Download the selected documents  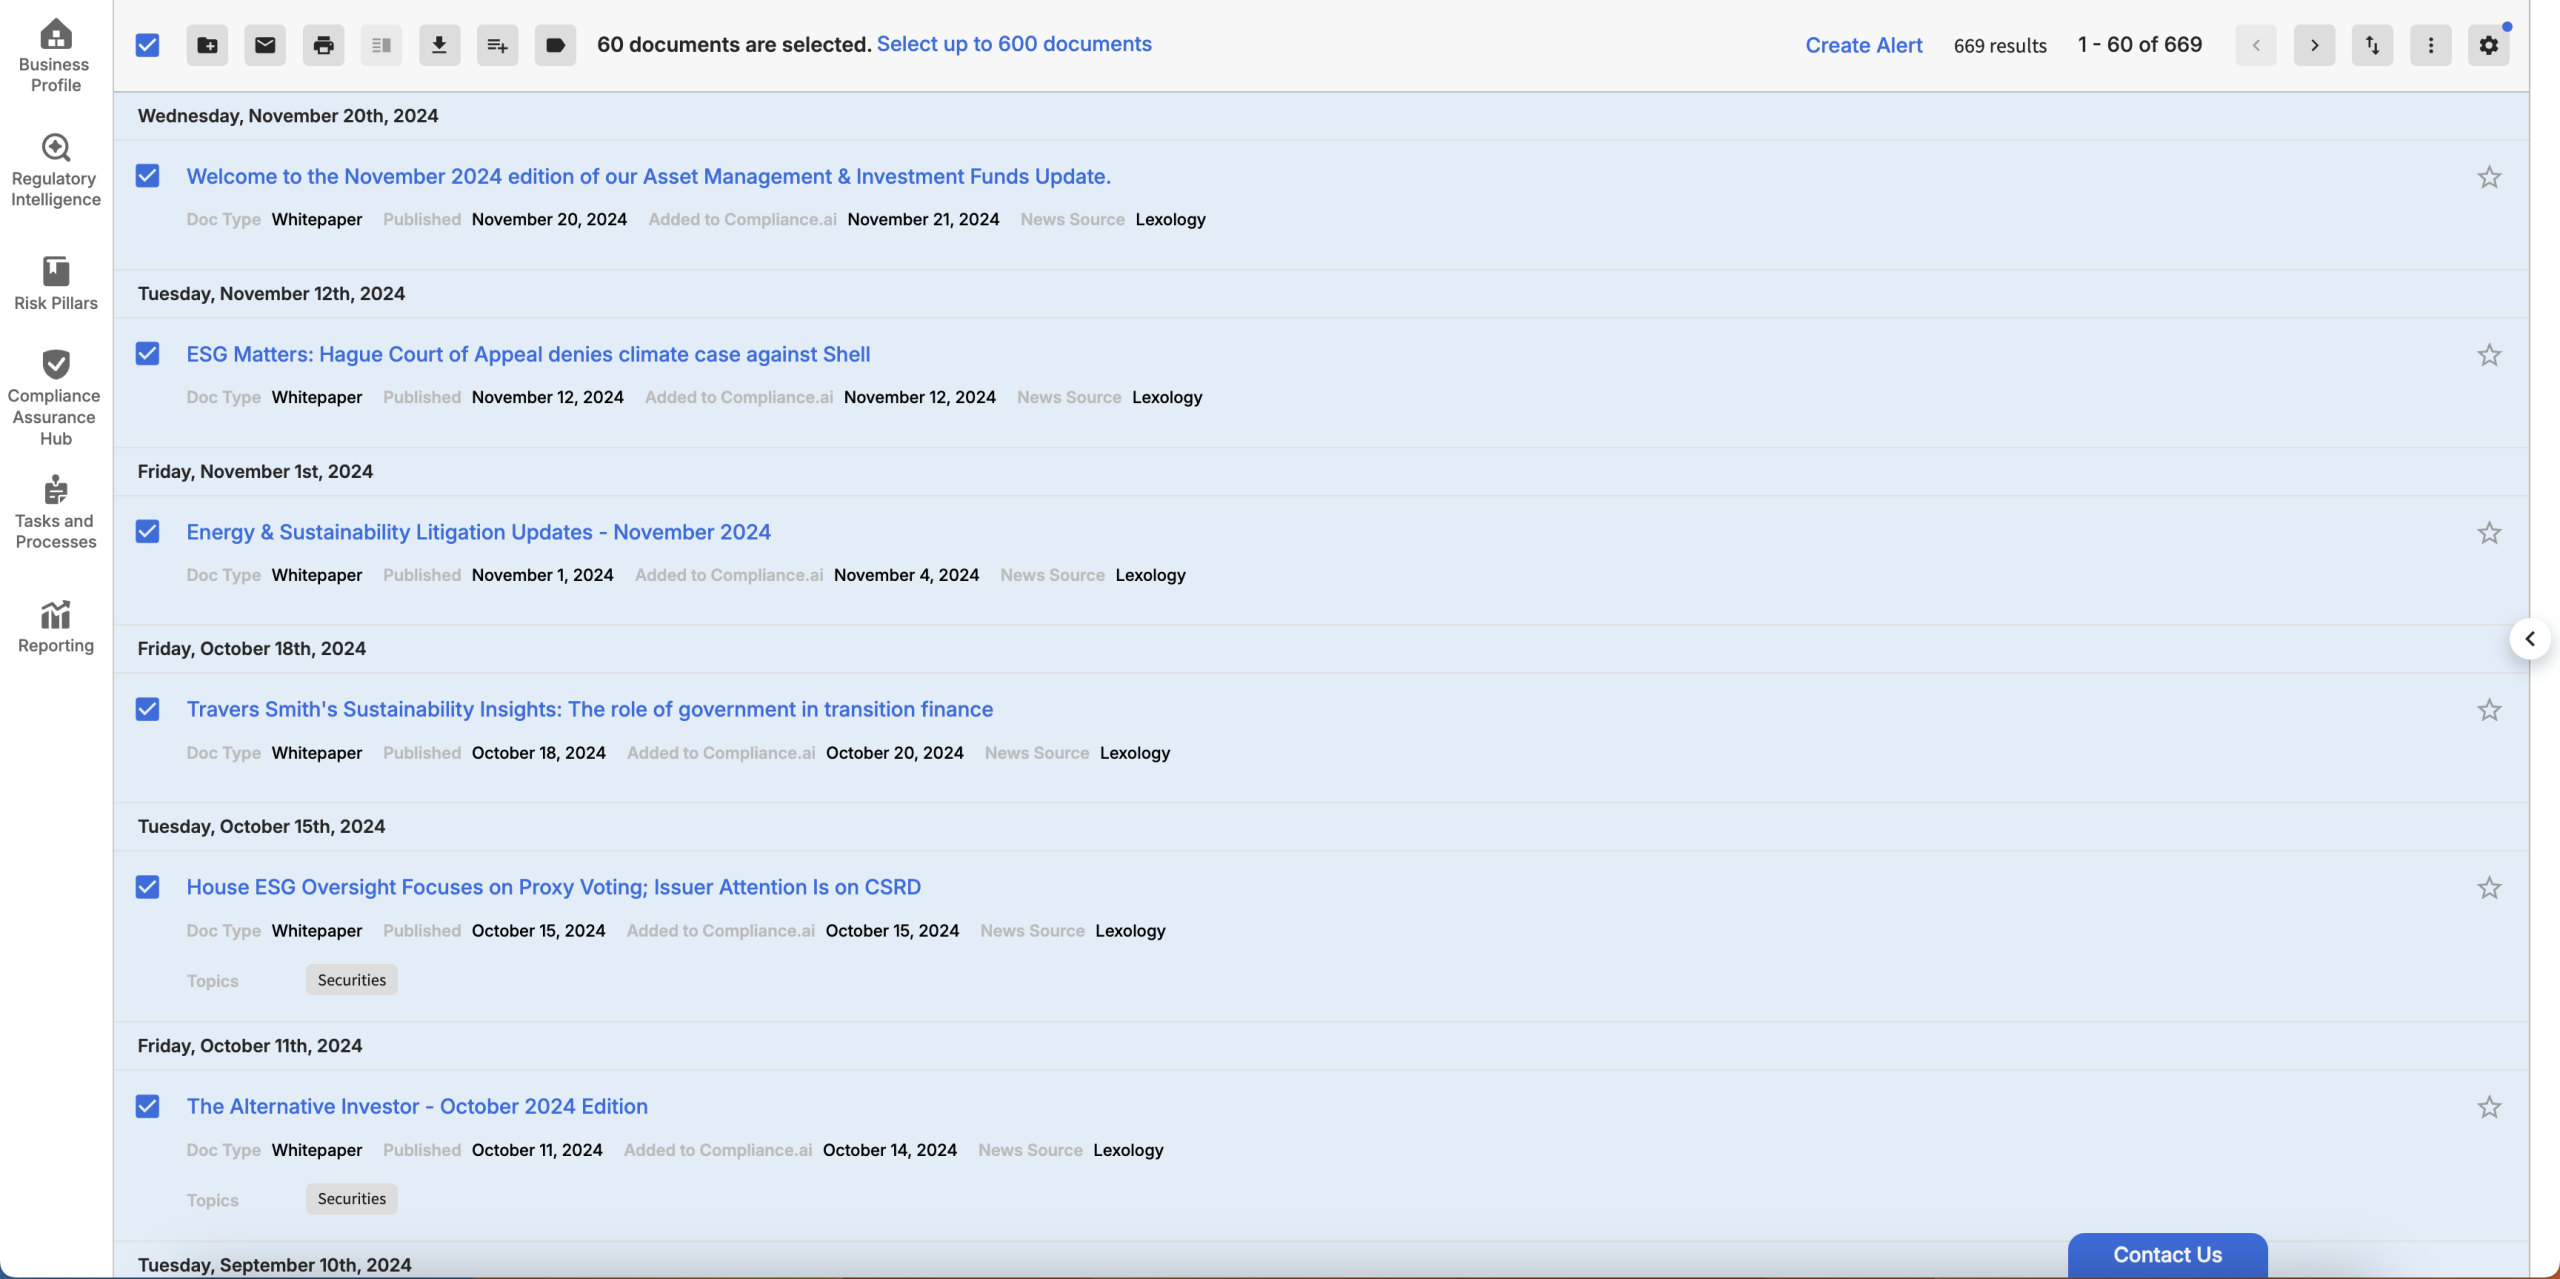(x=439, y=45)
